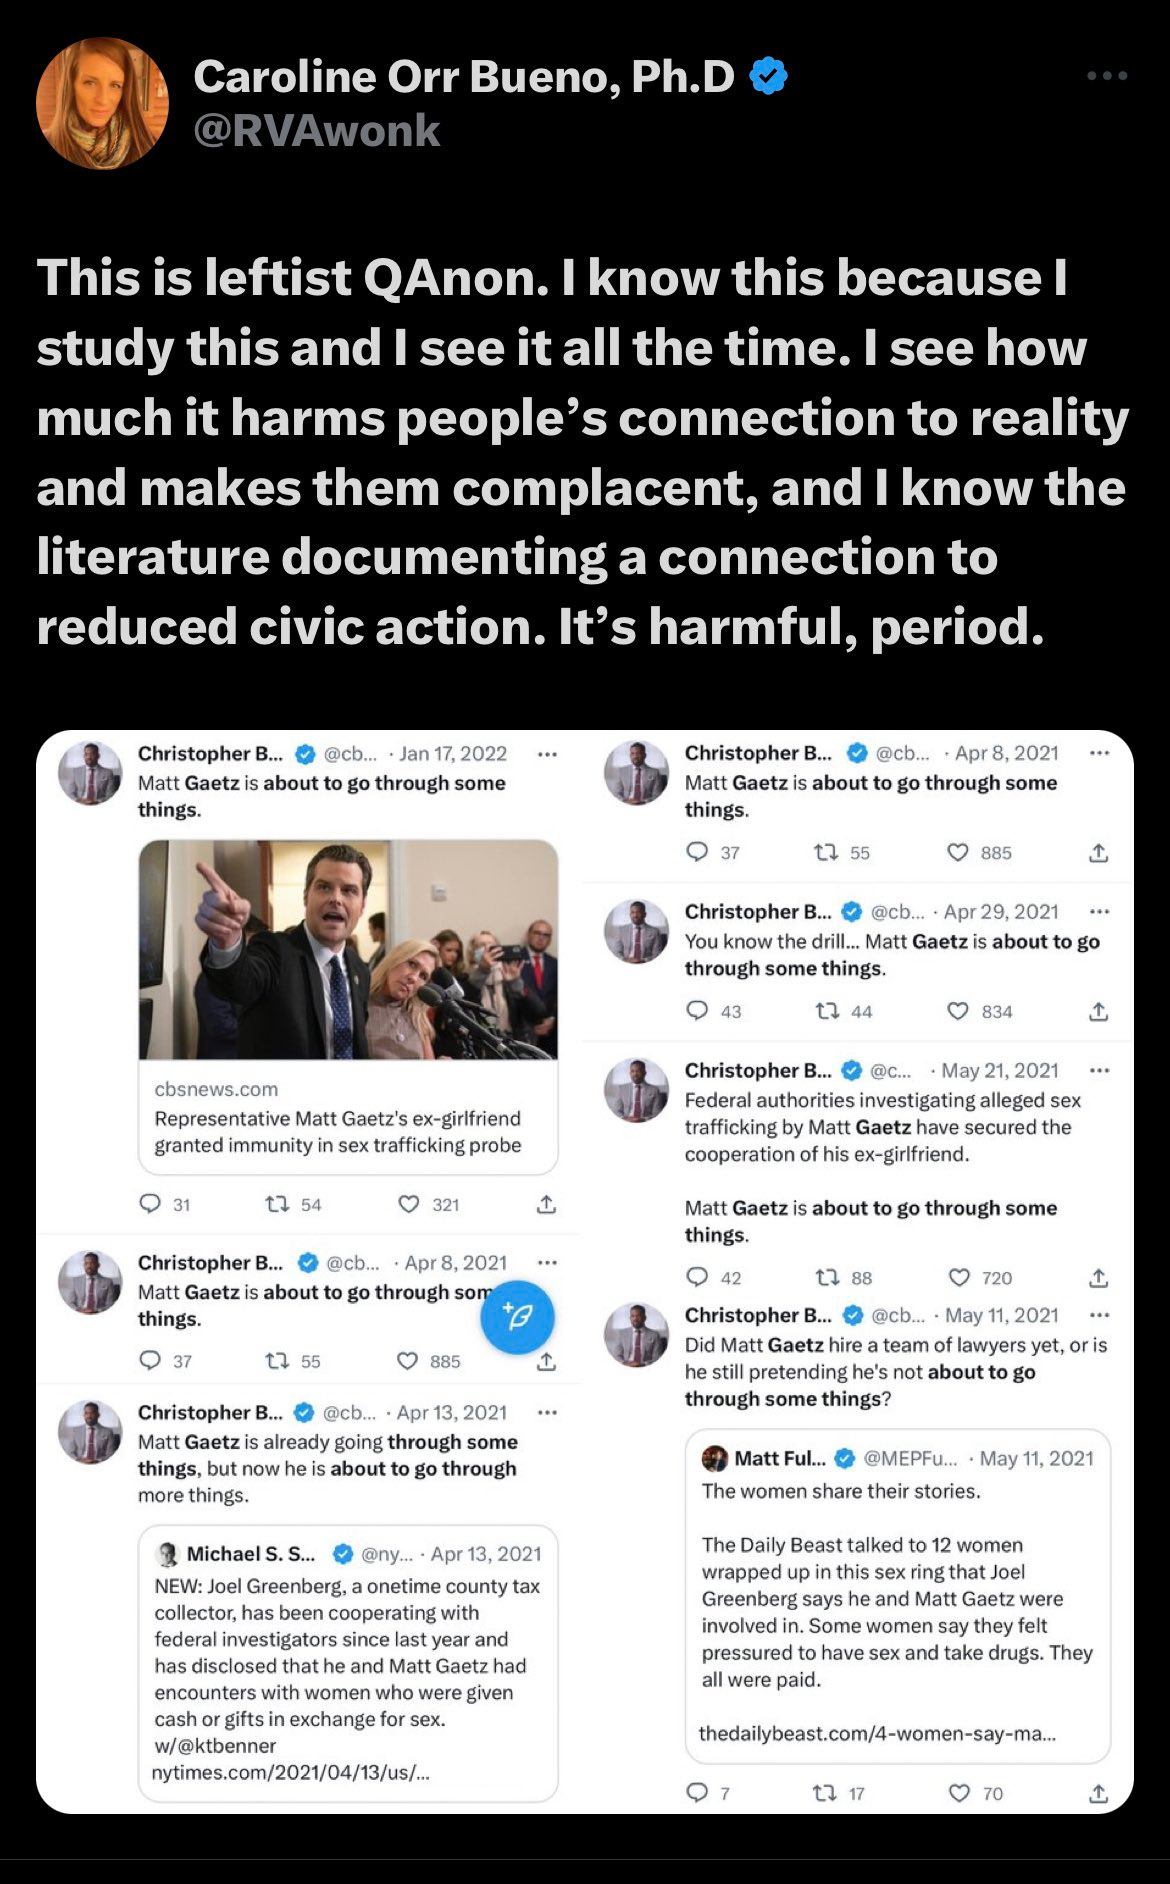
Task: Open the three-dot menu on the May 21, 2021 tweet
Action: point(1100,1070)
